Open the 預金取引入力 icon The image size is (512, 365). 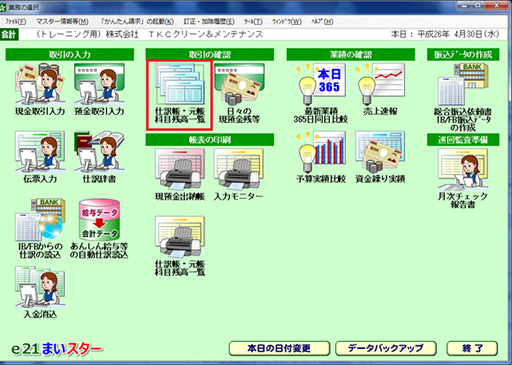tap(99, 89)
